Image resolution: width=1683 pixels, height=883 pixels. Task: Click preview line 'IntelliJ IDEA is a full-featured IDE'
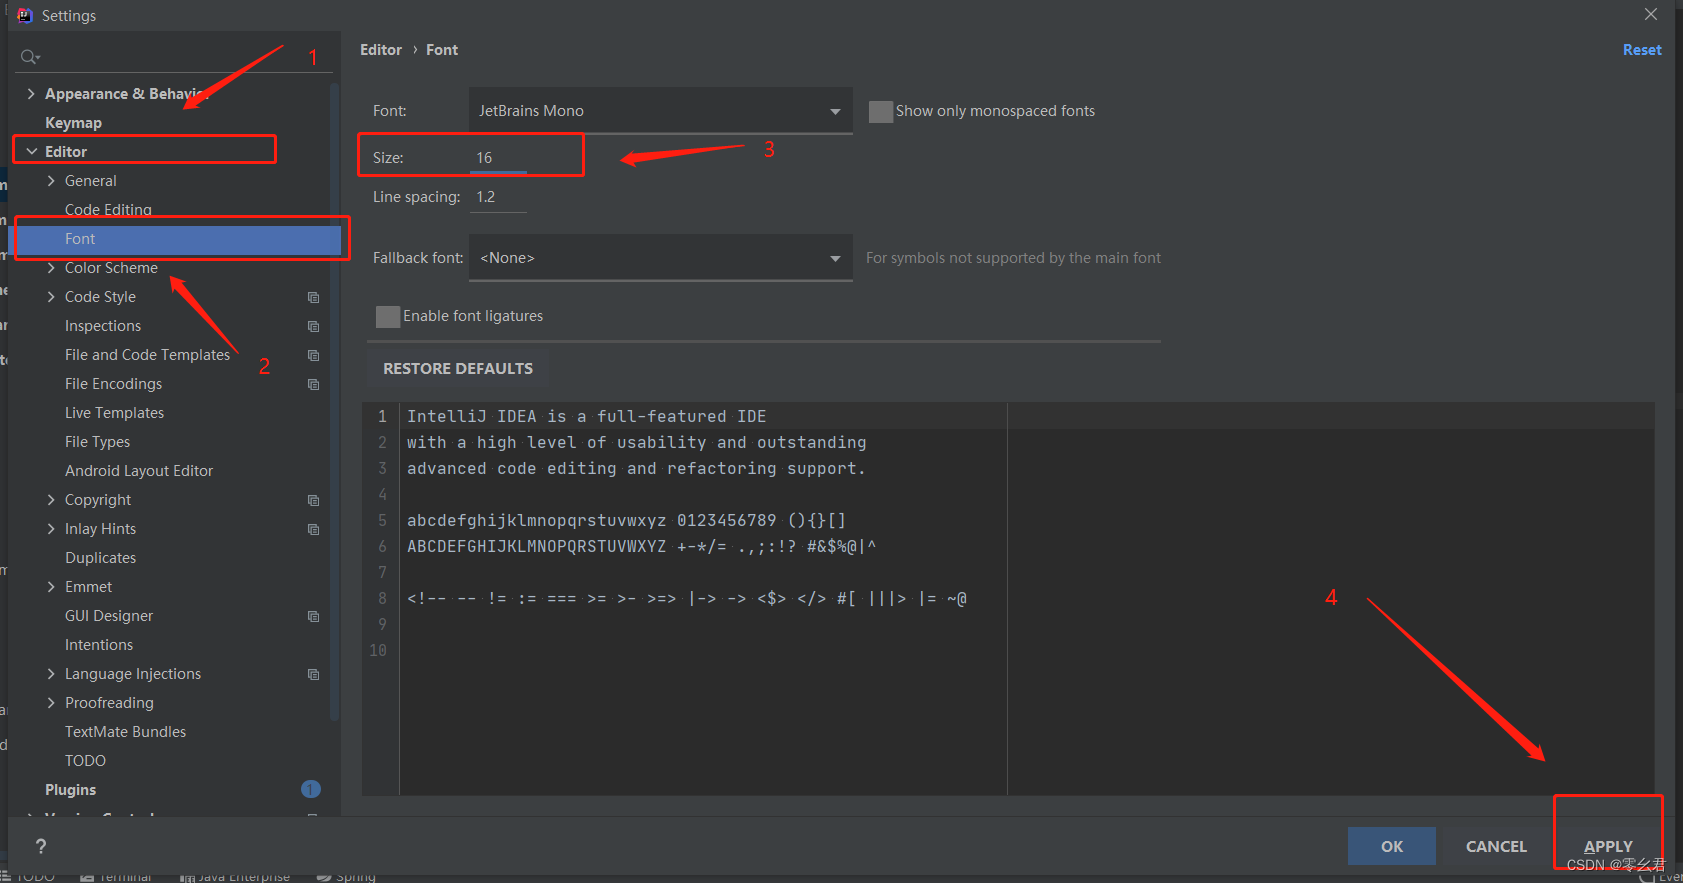[586, 416]
